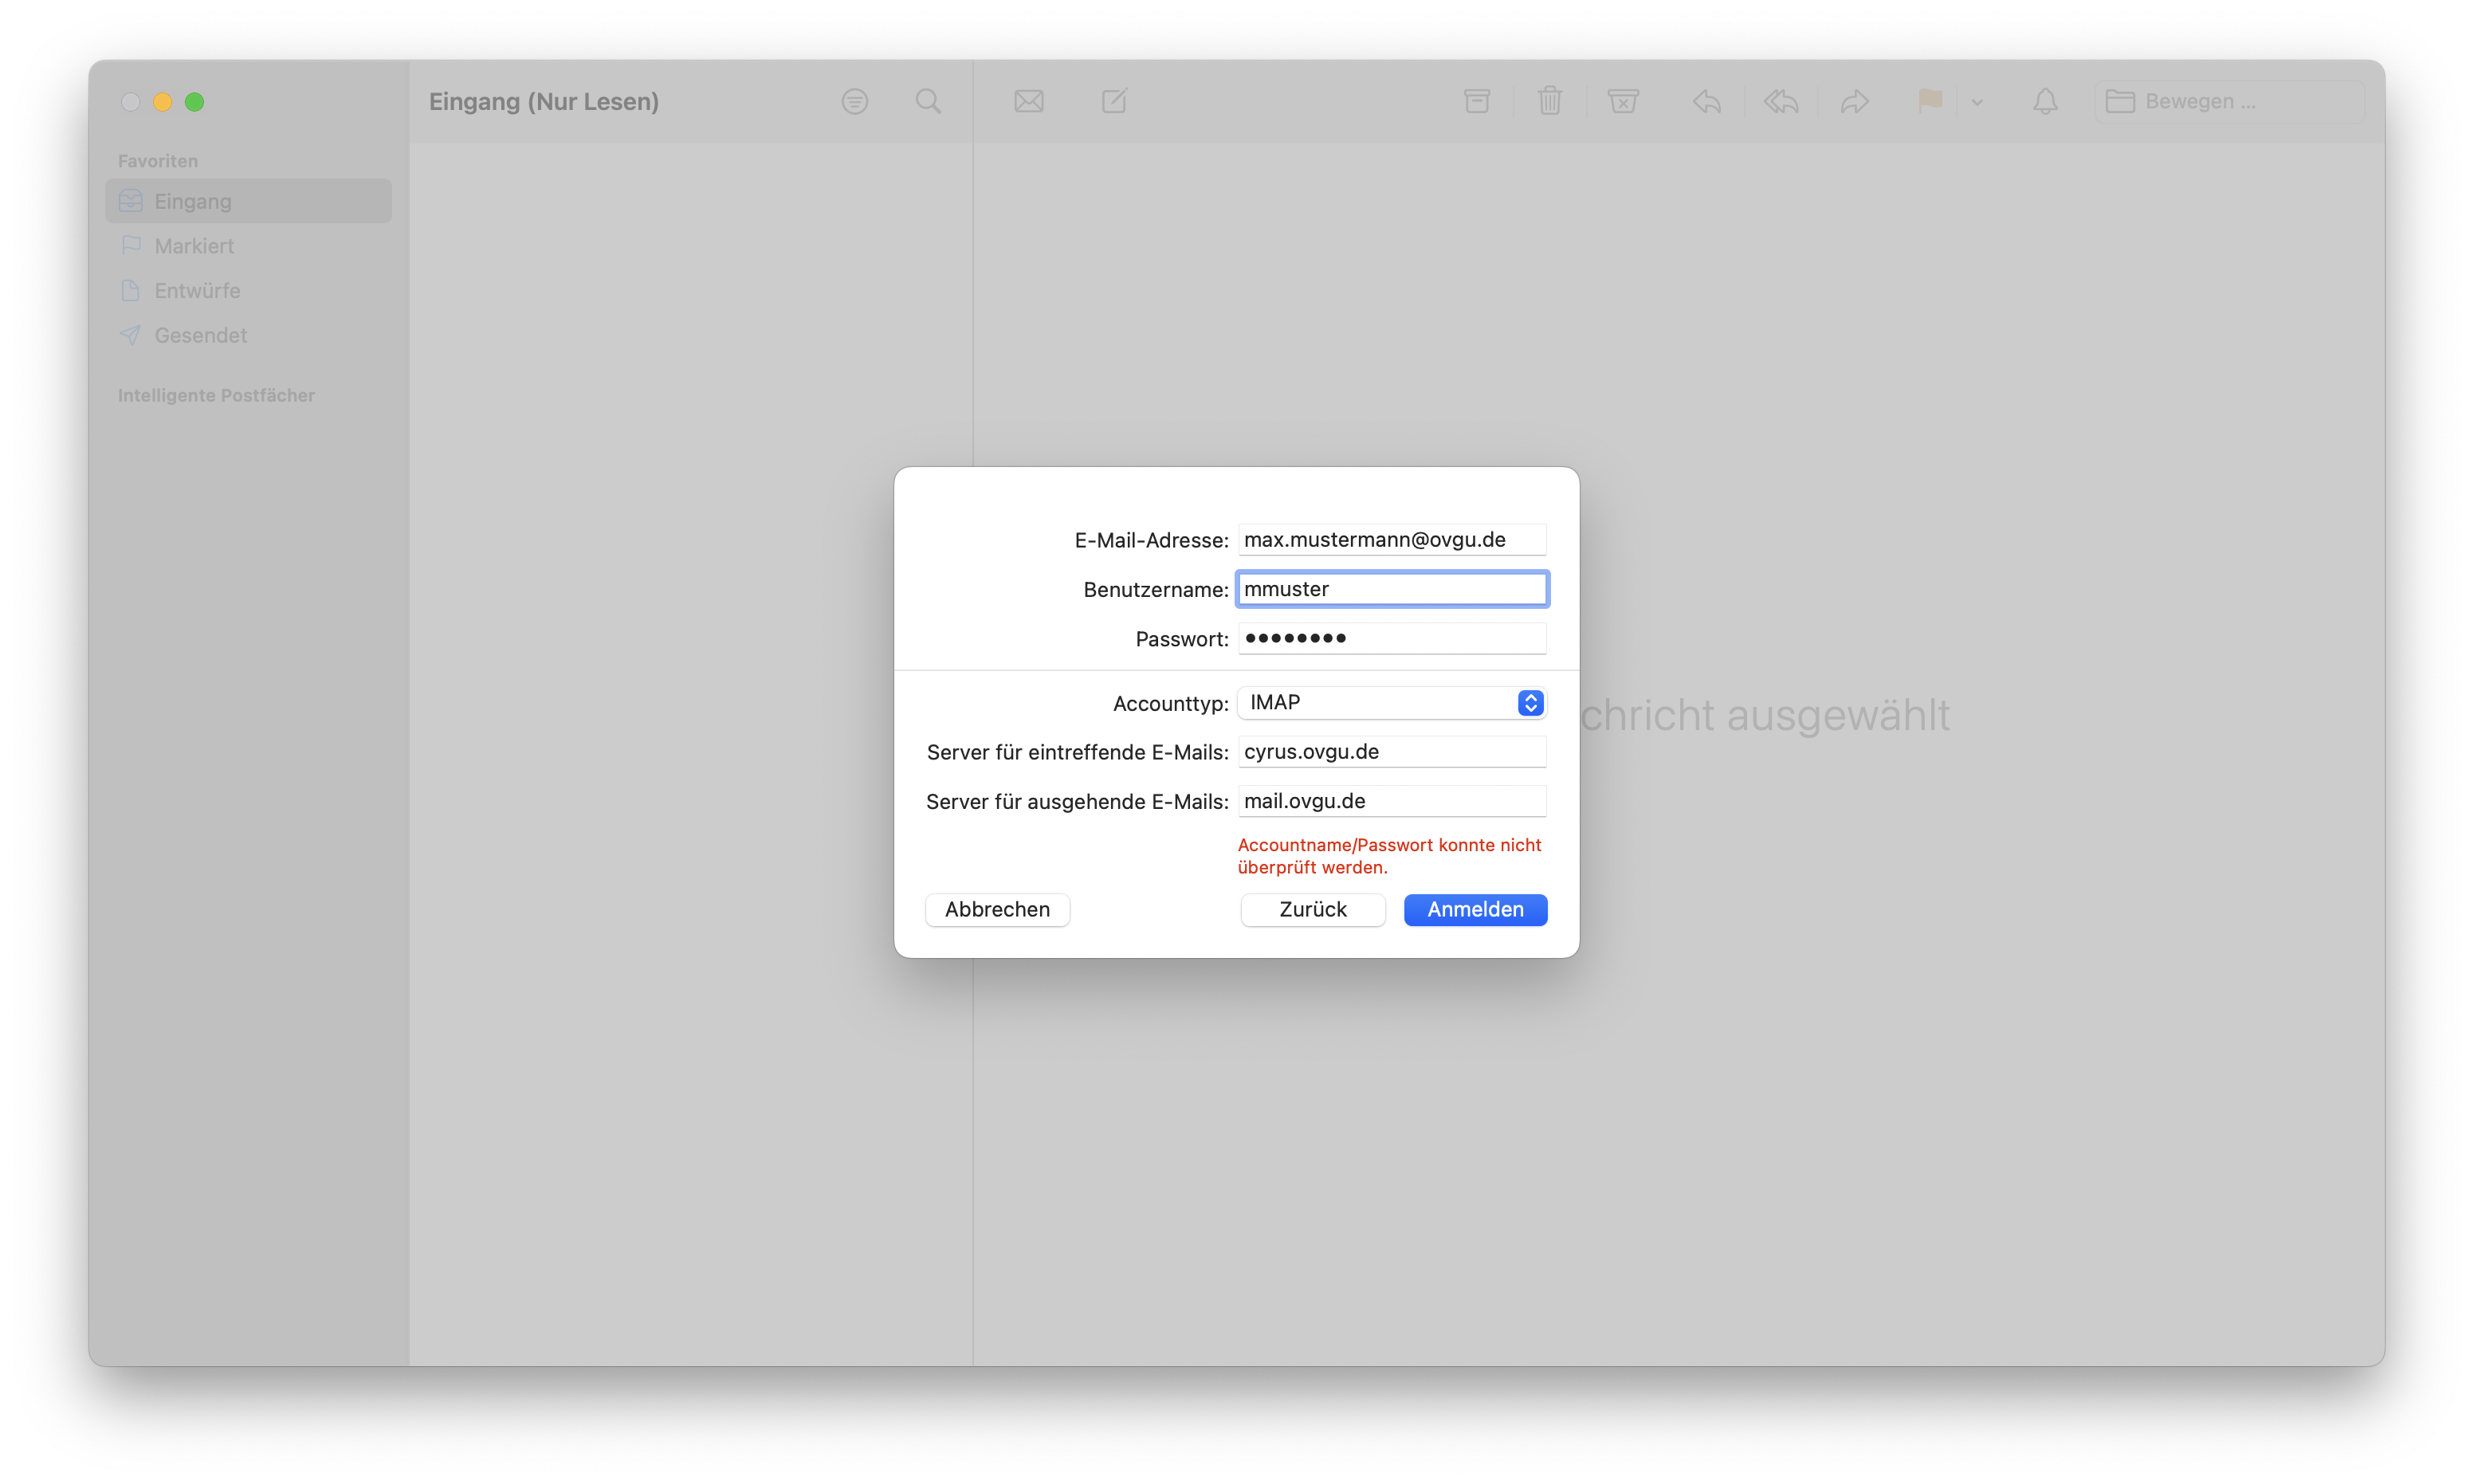The width and height of the screenshot is (2474, 1484).
Task: Click the get new mail envelope icon
Action: coord(1028,101)
